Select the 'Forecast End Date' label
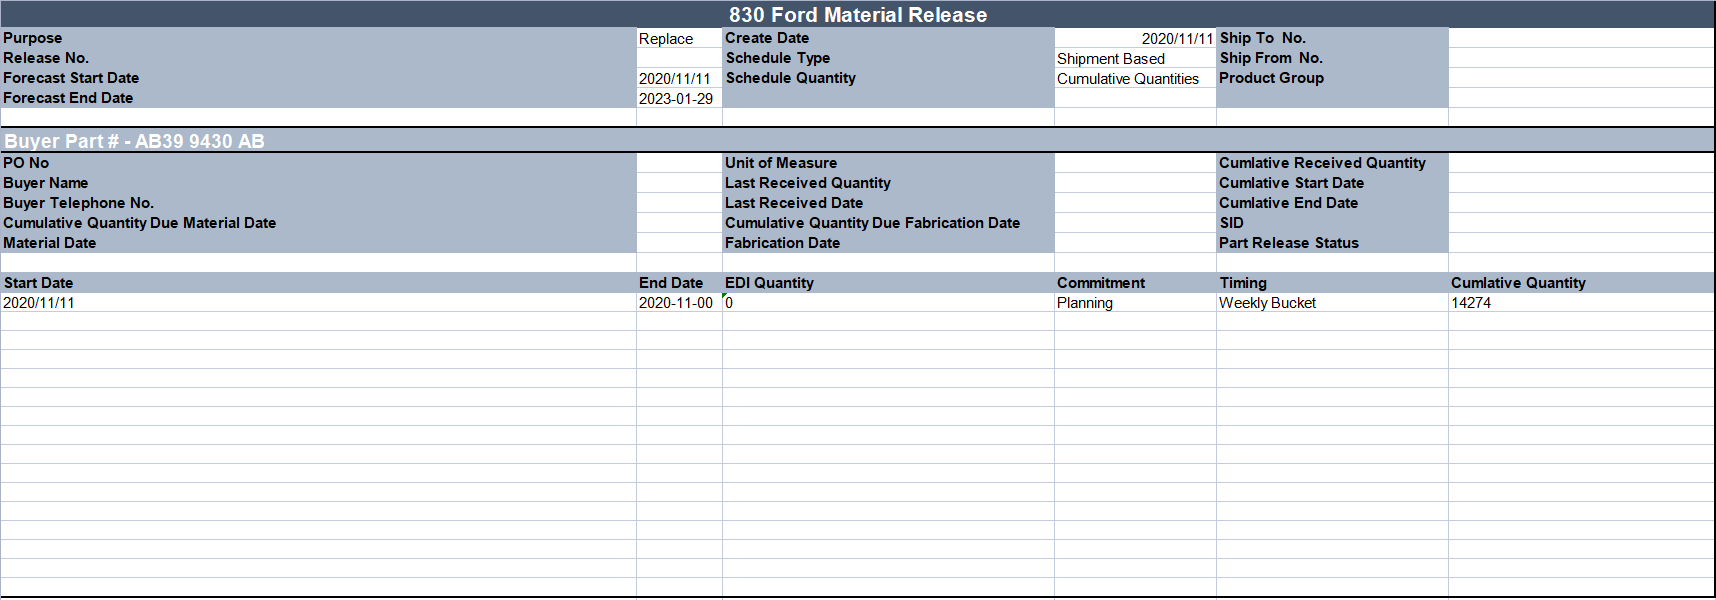Image resolution: width=1716 pixels, height=600 pixels. 318,98
